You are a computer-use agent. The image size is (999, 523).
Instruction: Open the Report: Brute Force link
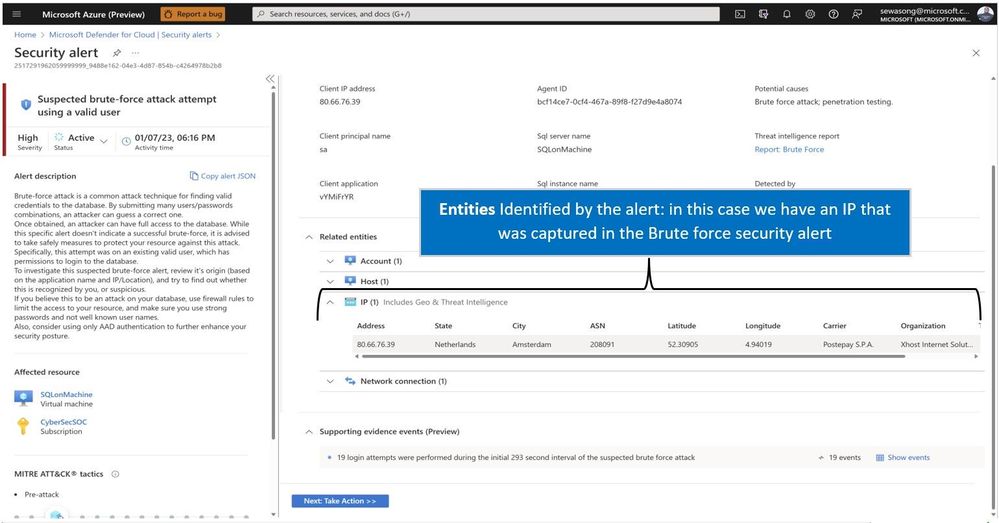pyautogui.click(x=789, y=149)
